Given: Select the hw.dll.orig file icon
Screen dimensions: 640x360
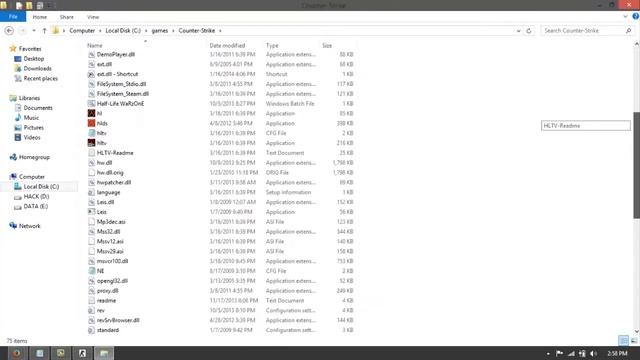Looking at the screenshot, I should click(91, 173).
